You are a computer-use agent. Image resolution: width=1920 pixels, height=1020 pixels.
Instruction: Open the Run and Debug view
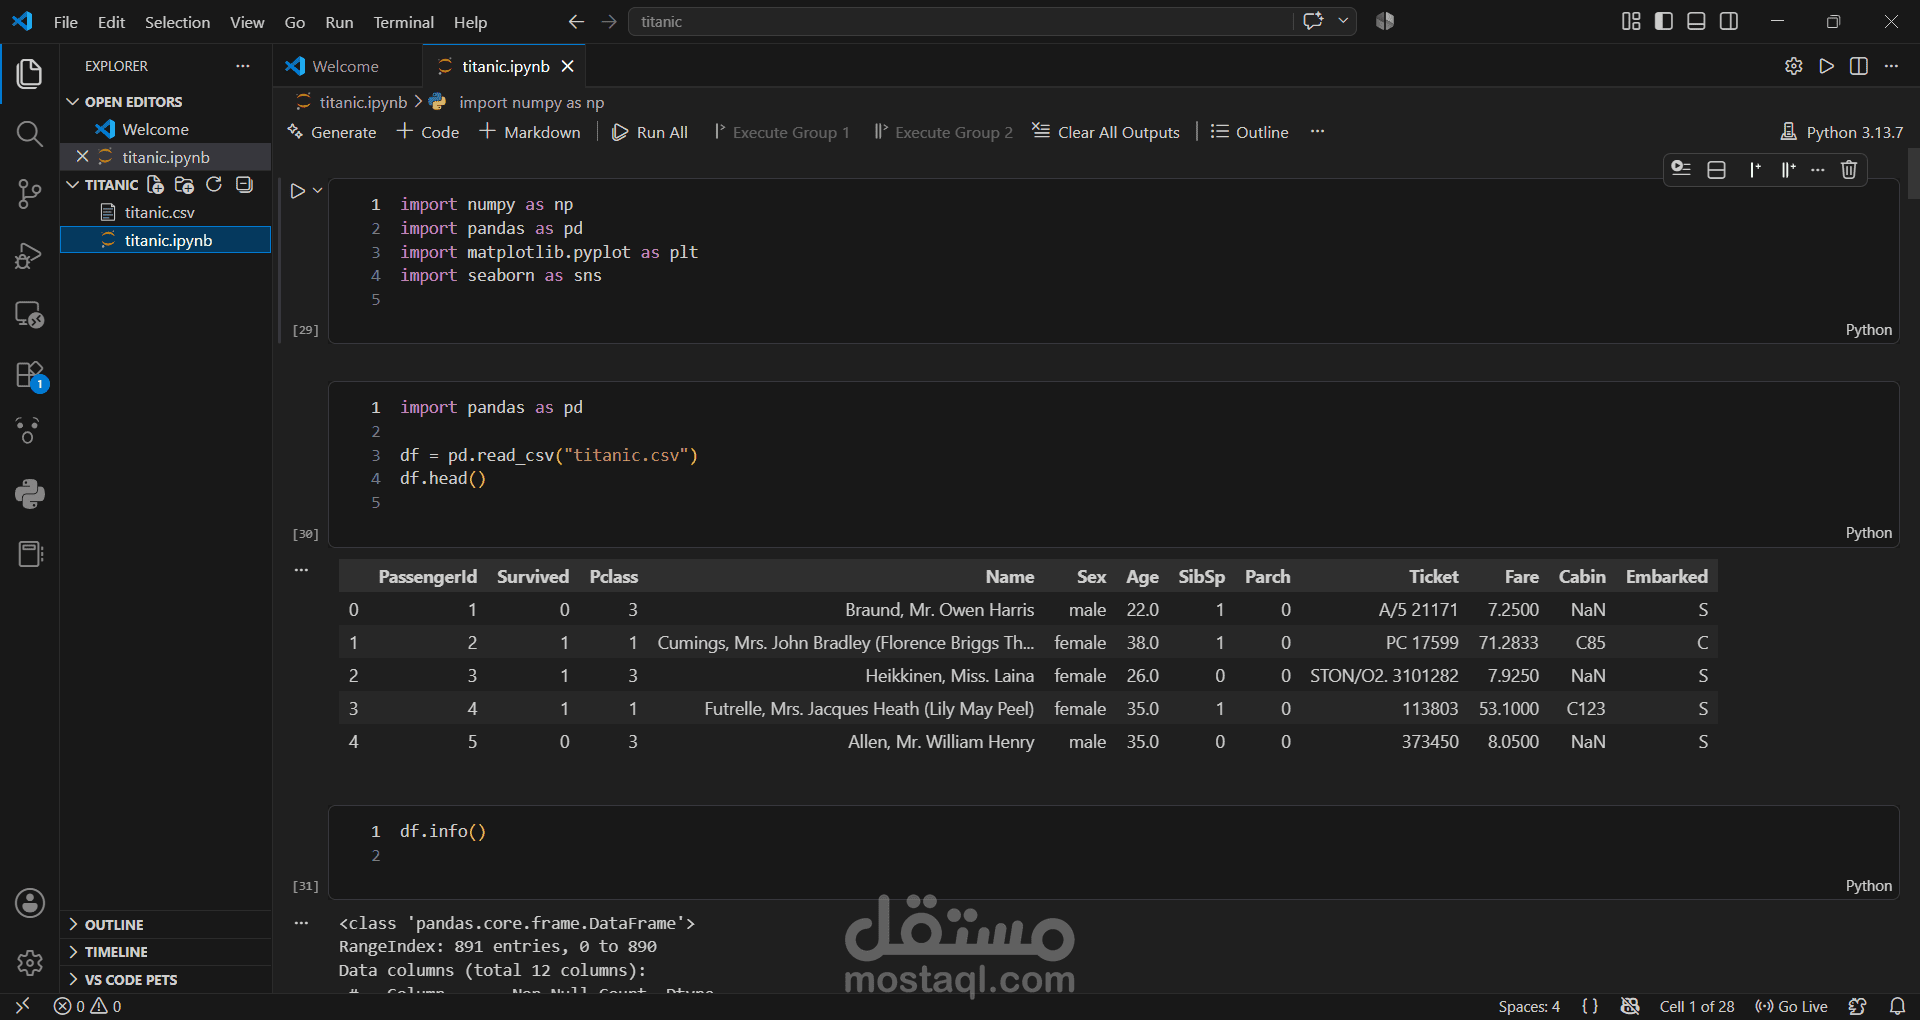coord(30,255)
